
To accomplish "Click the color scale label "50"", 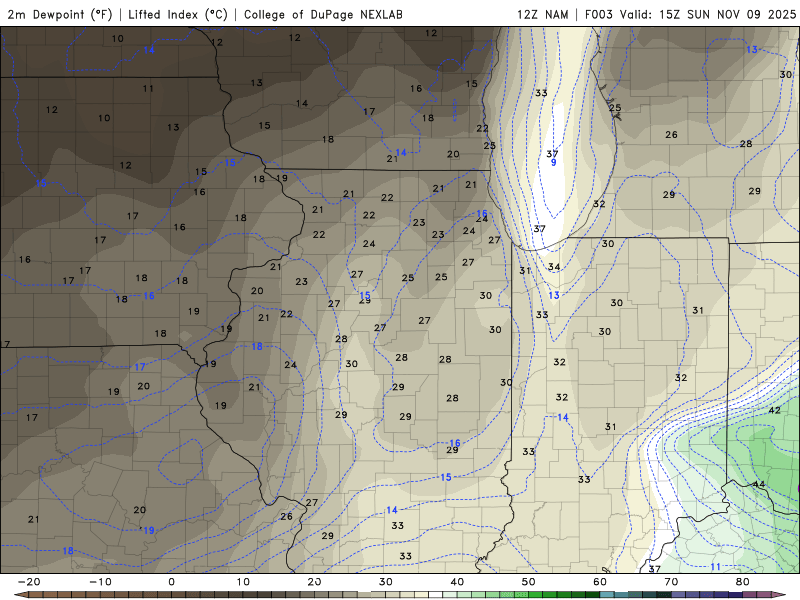I will click(x=529, y=582).
